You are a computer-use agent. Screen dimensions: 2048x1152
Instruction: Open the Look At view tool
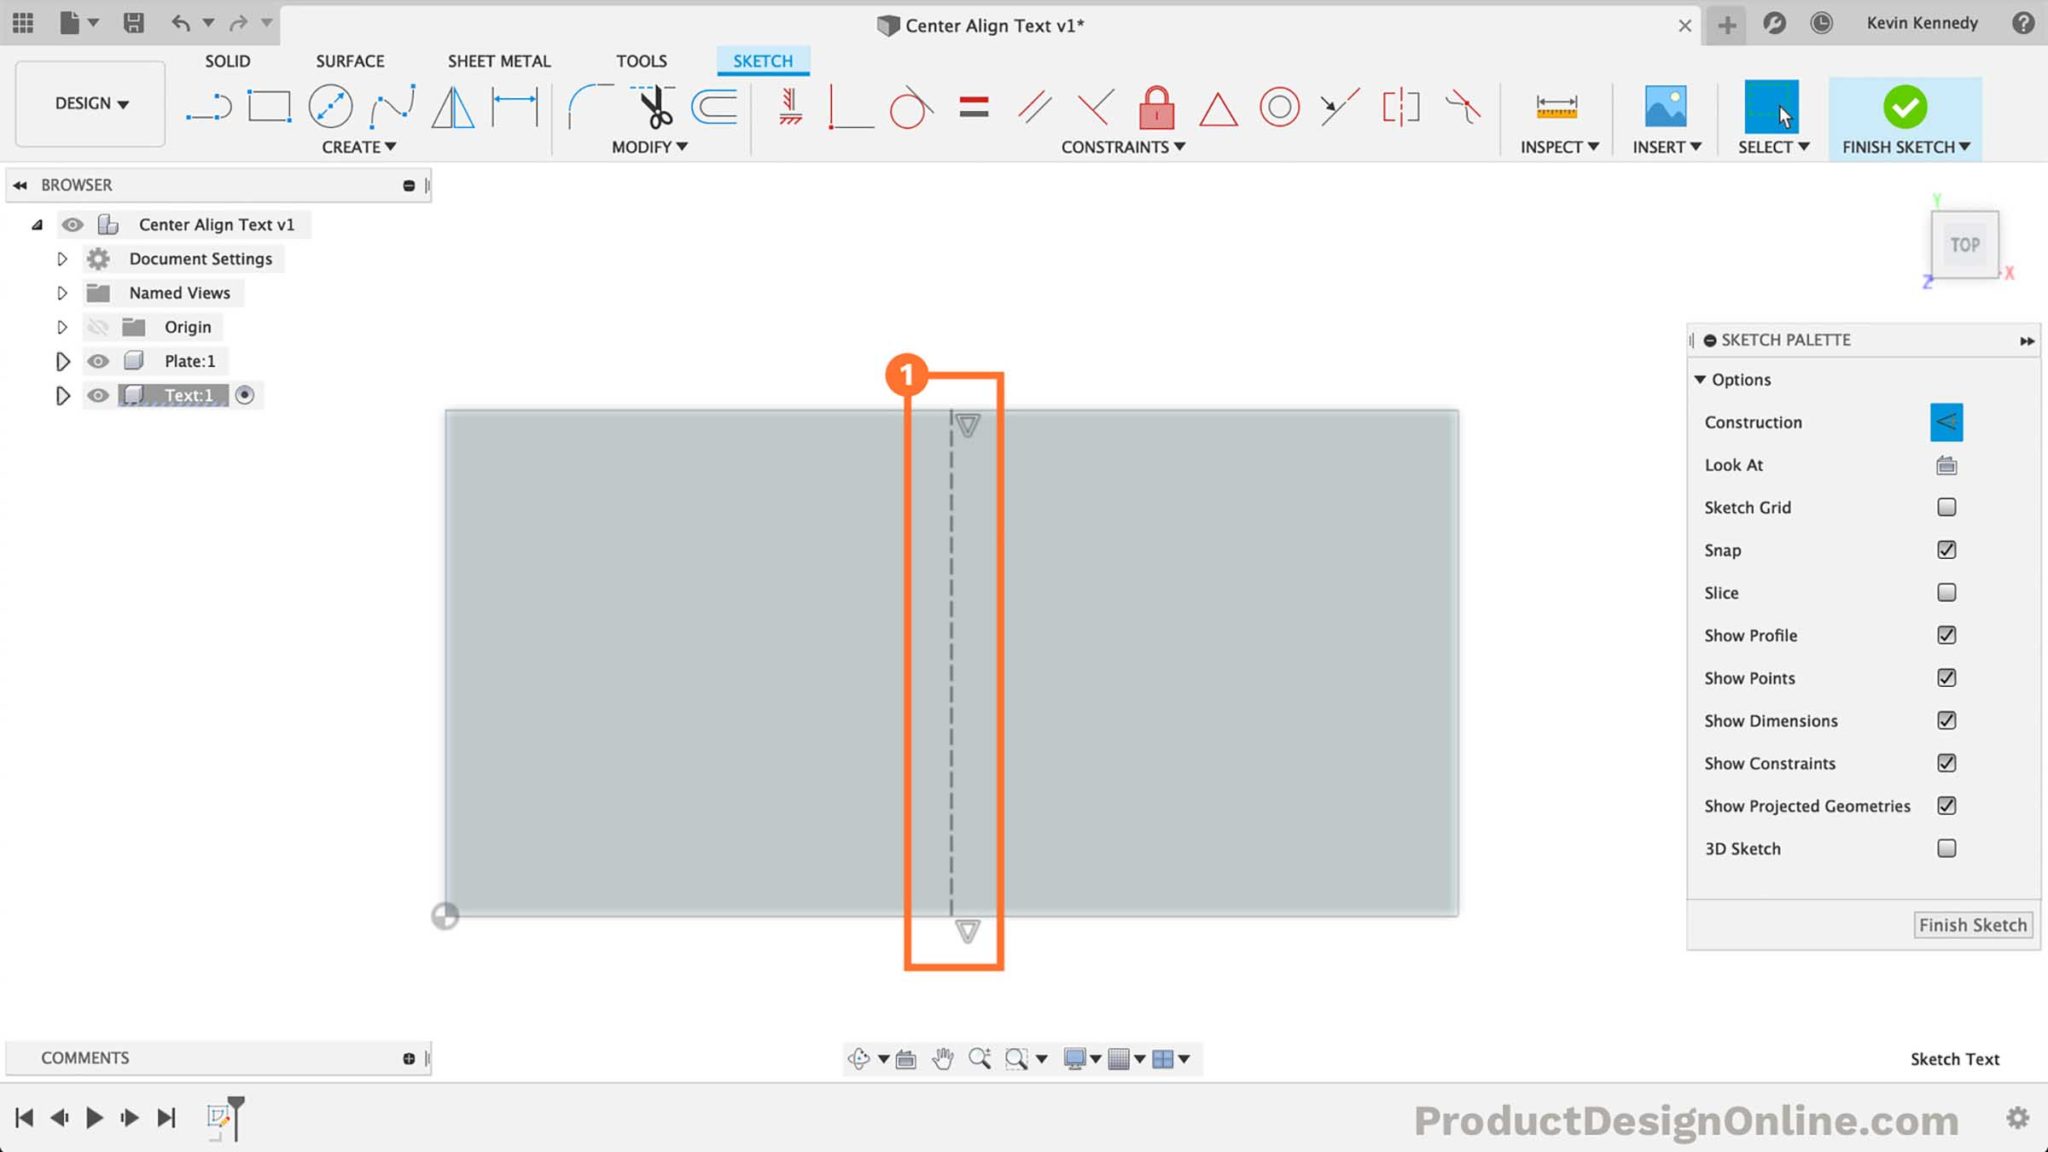[1946, 464]
